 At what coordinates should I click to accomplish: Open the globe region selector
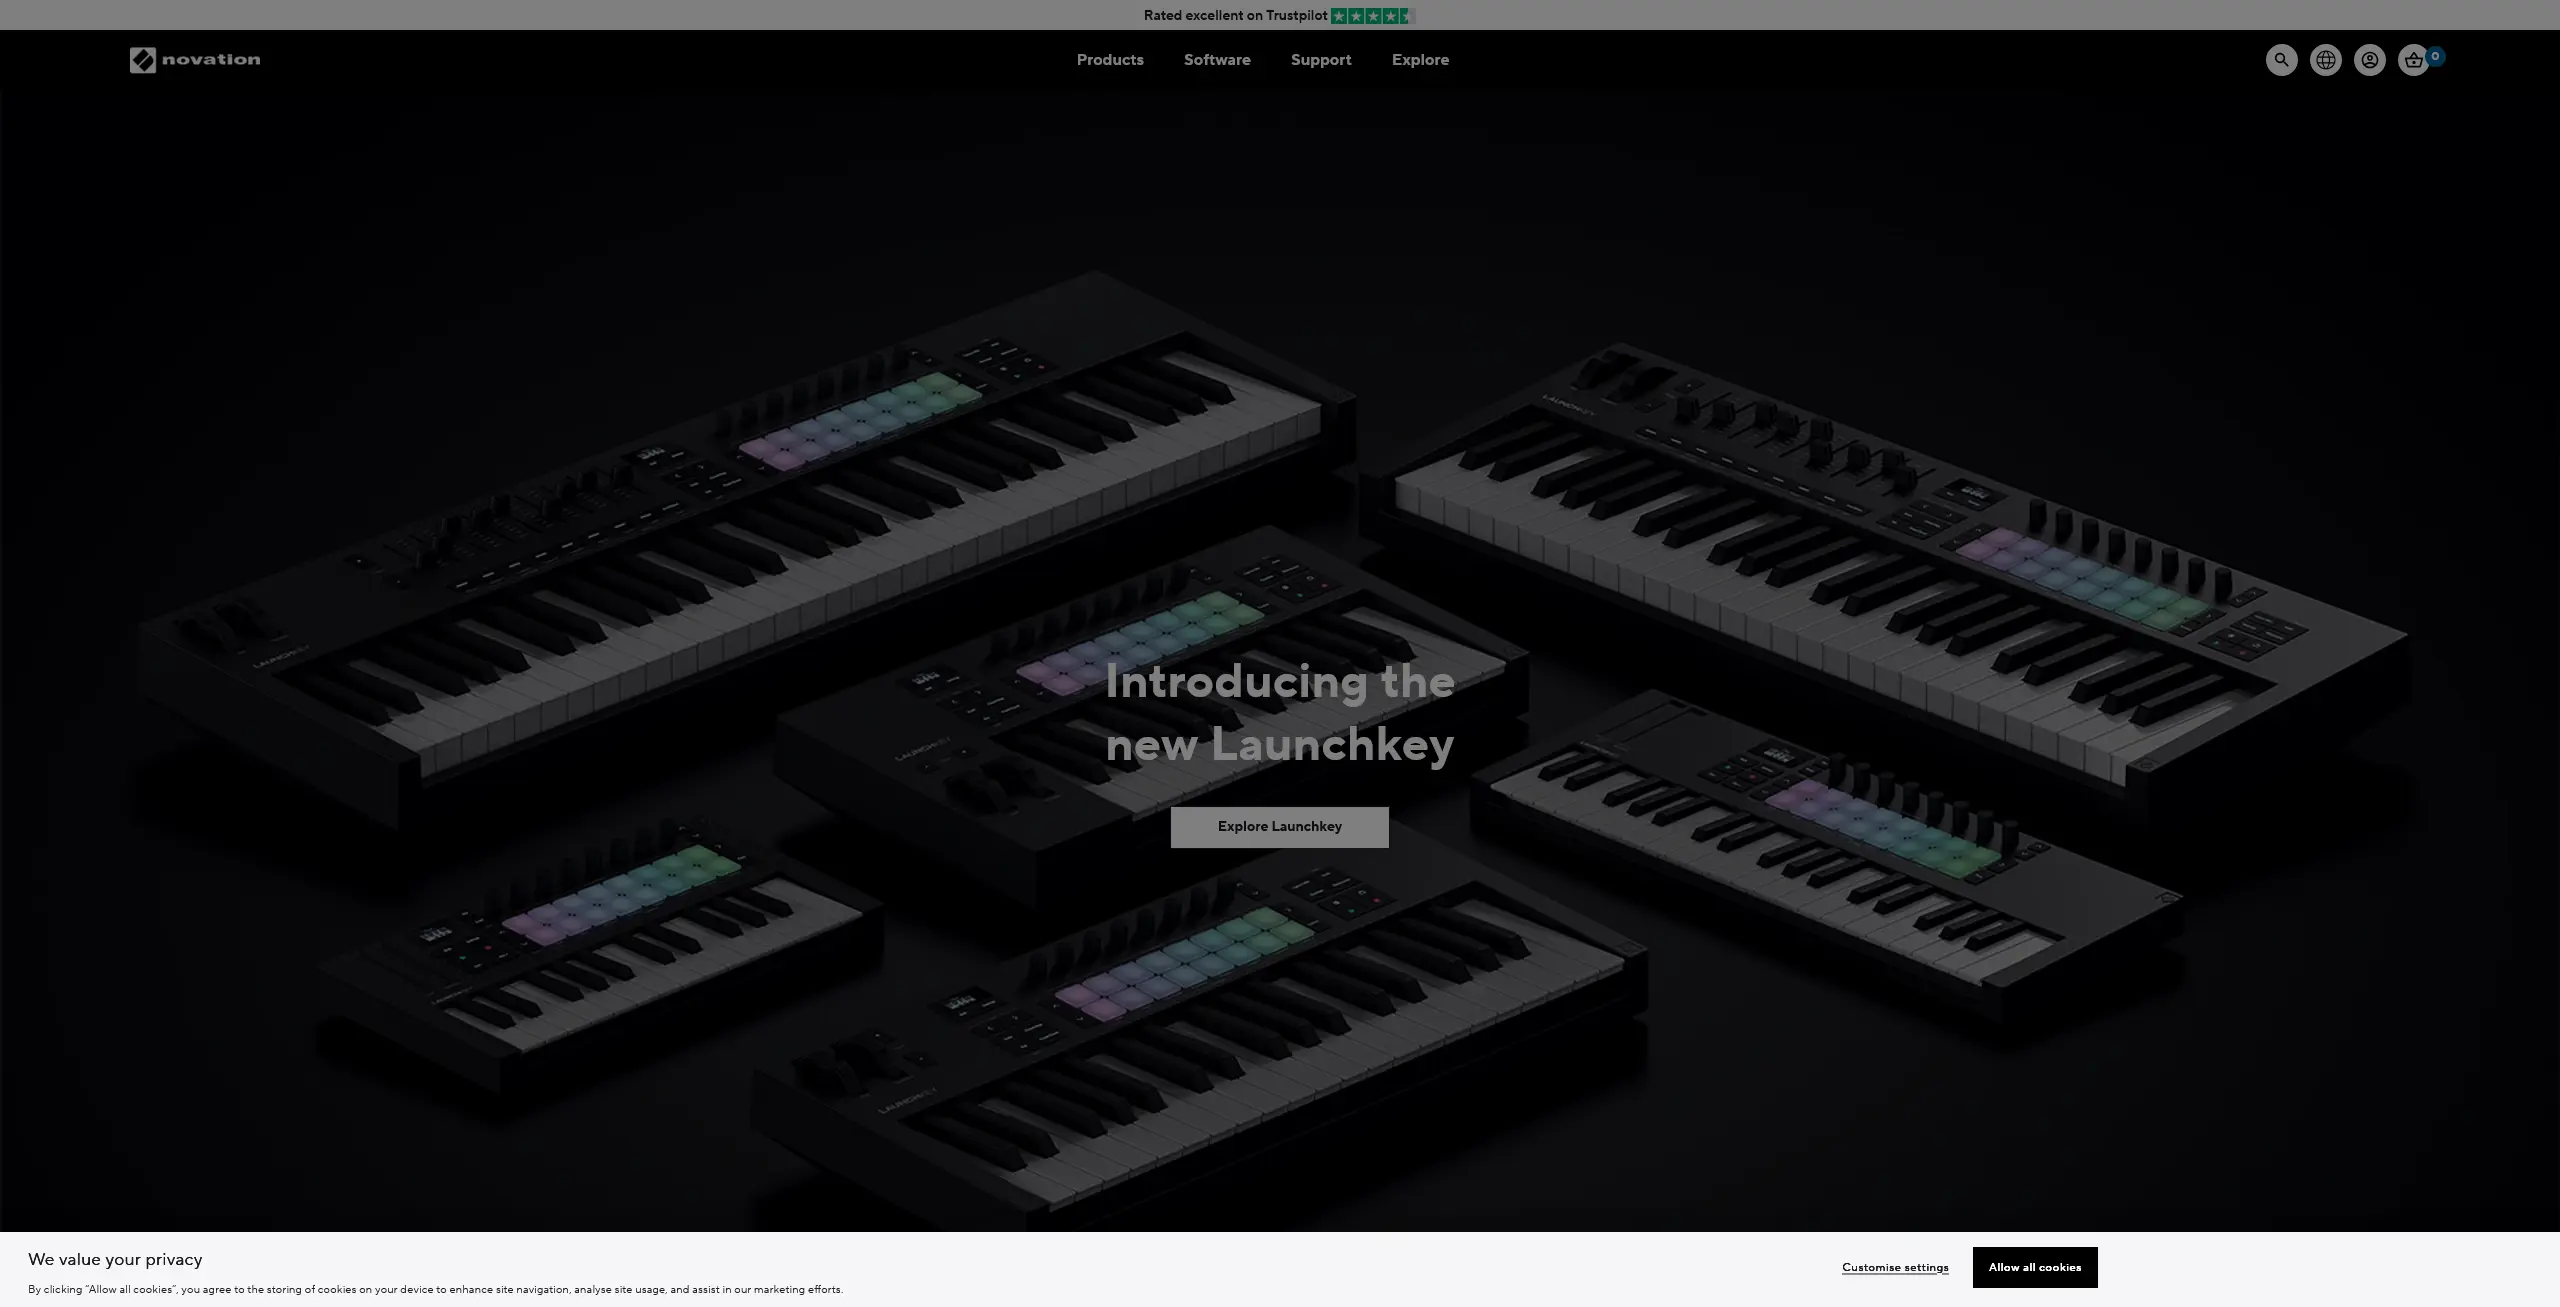2325,60
